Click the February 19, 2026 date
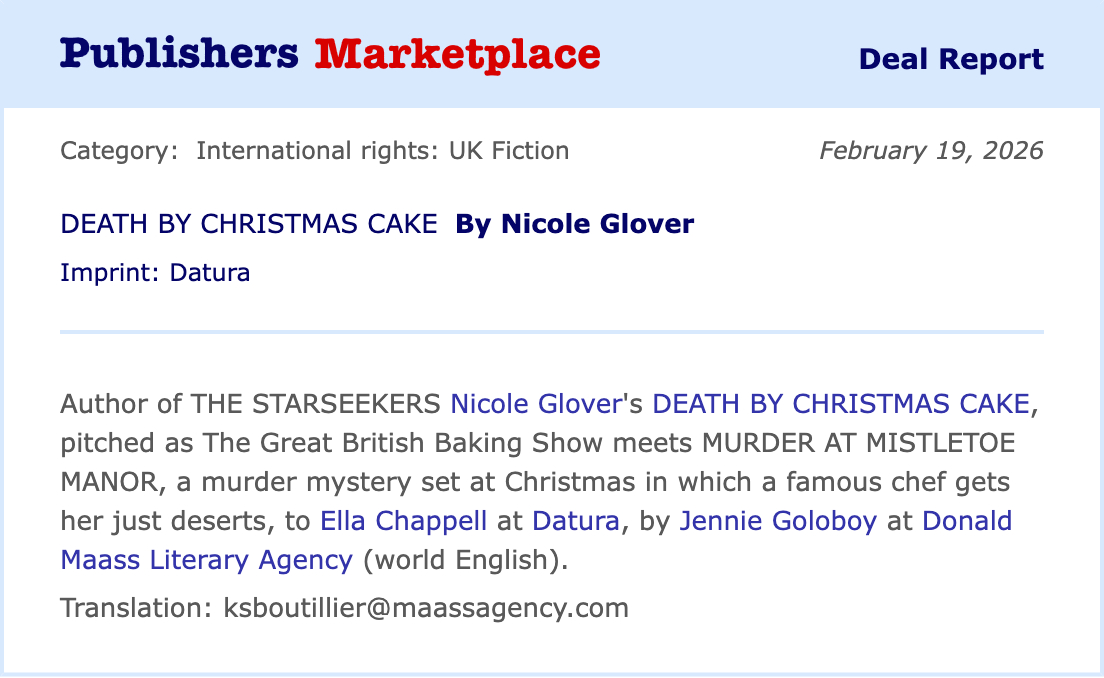The image size is (1104, 678). pos(930,151)
